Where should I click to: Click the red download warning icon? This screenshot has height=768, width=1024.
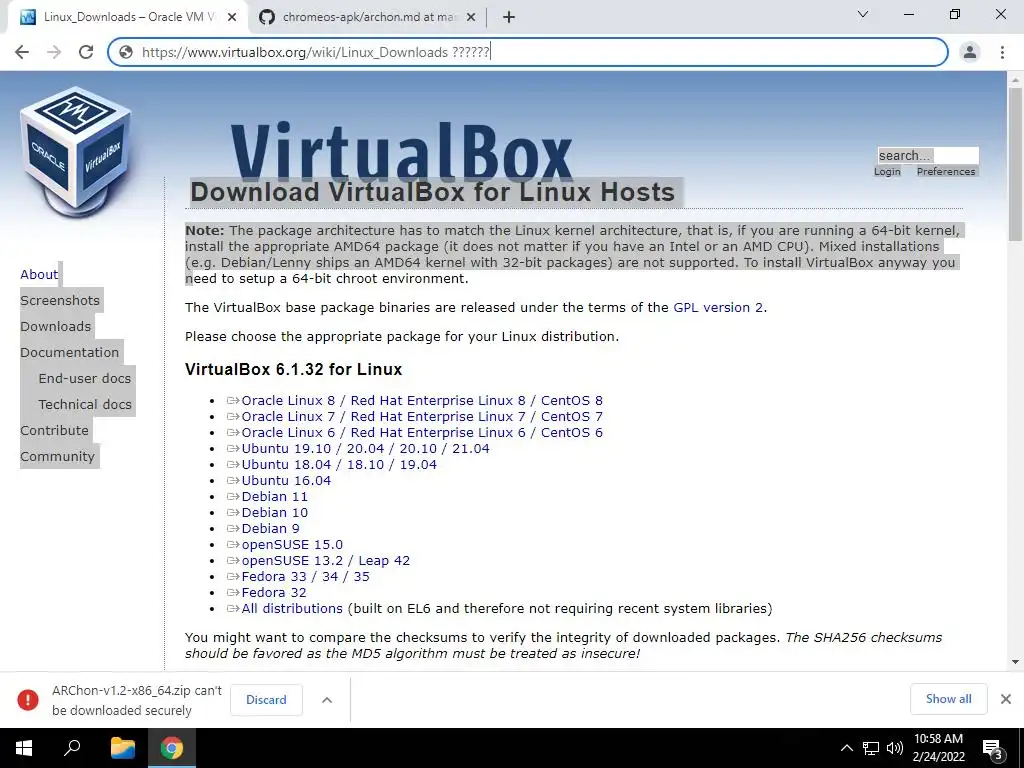(x=27, y=699)
